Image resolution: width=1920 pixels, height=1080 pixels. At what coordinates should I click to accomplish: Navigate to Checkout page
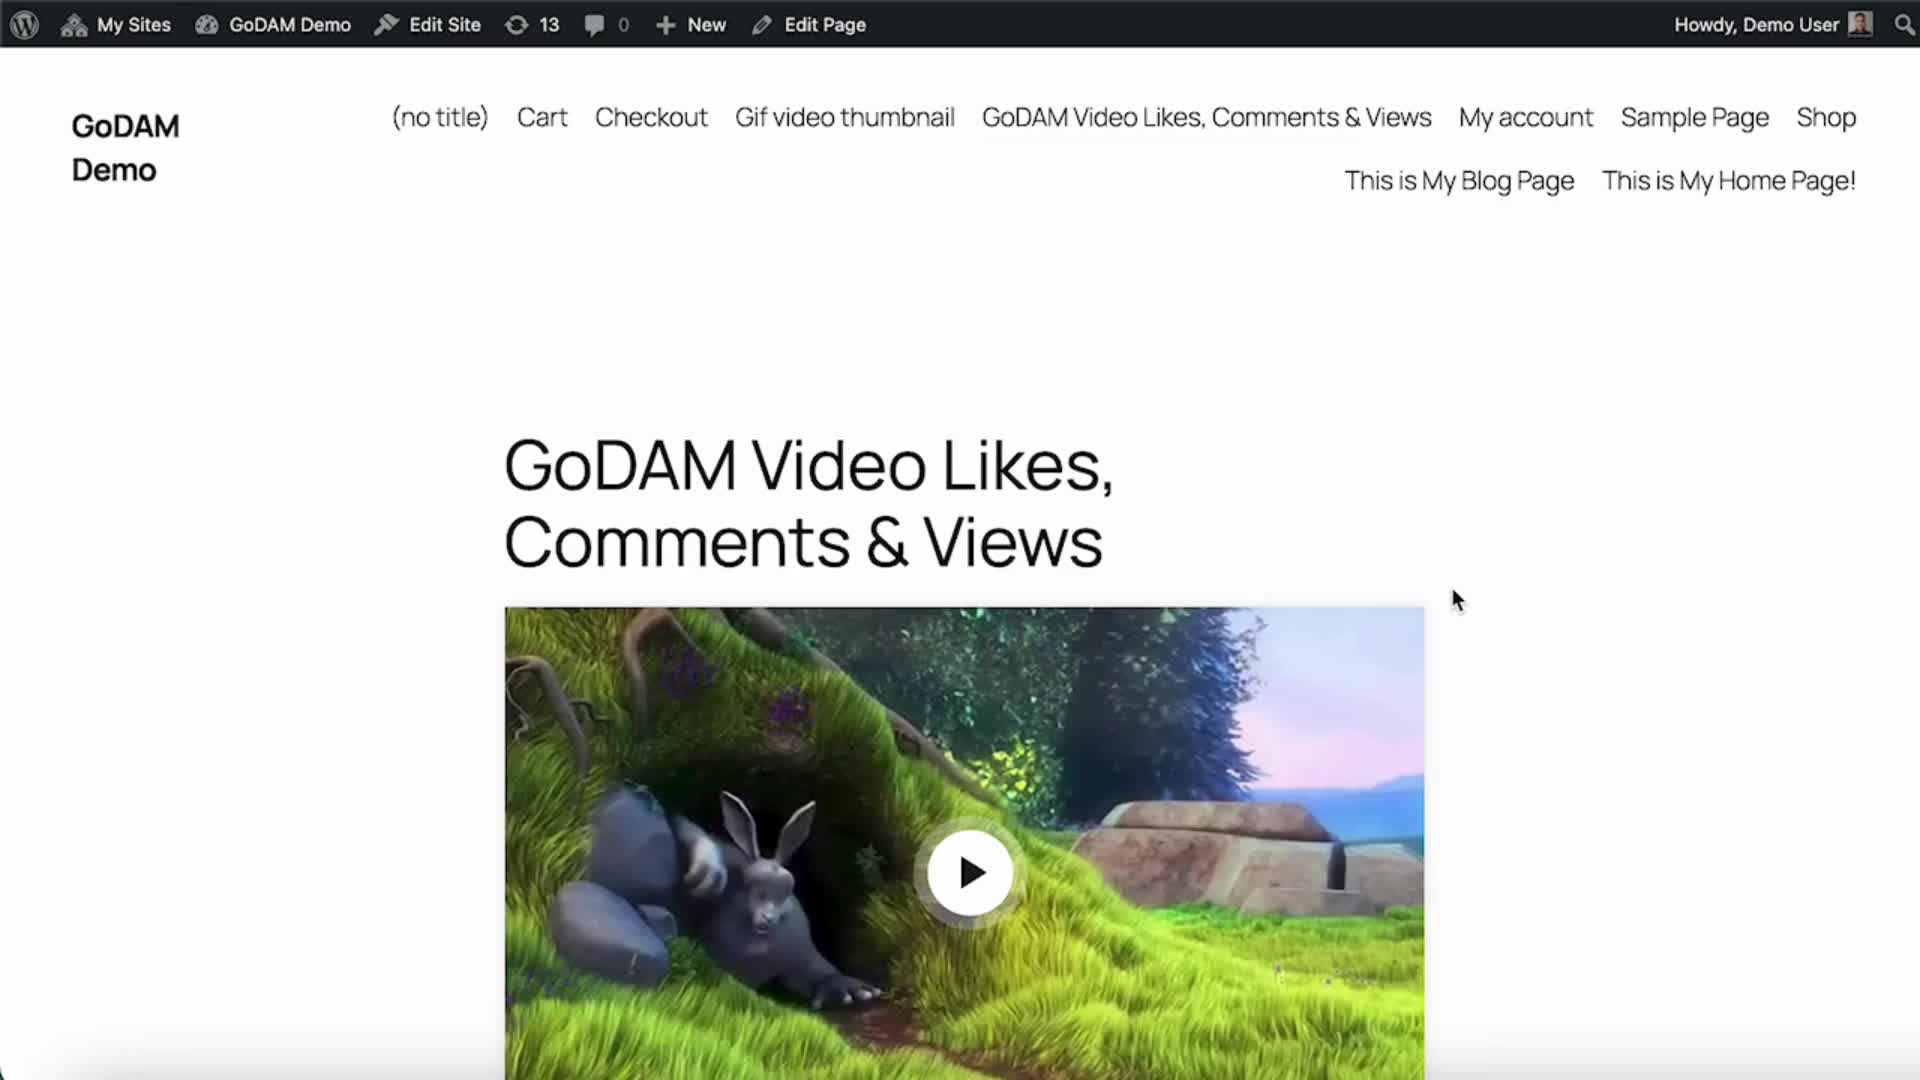(x=651, y=117)
